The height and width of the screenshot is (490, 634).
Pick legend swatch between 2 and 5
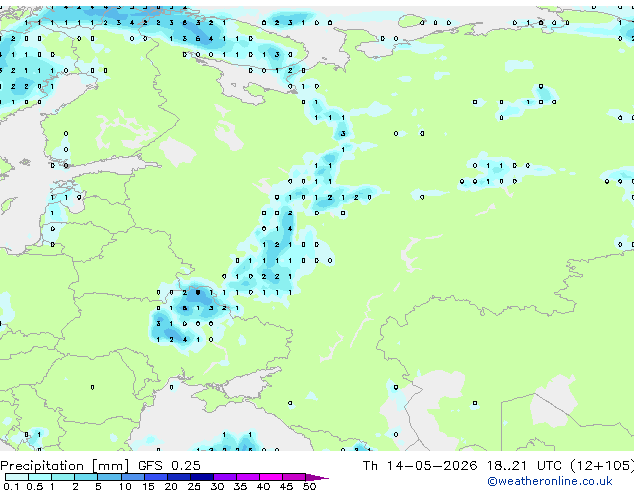pos(86,477)
